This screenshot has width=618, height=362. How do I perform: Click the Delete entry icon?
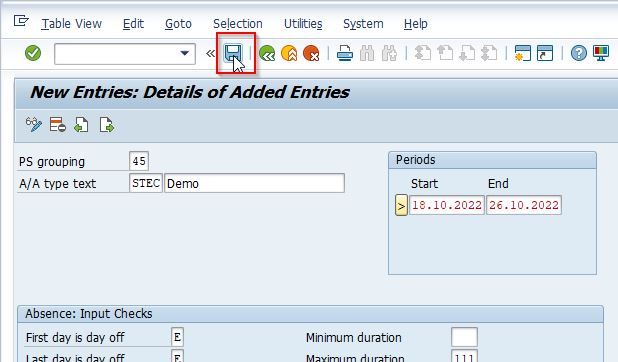coord(58,125)
